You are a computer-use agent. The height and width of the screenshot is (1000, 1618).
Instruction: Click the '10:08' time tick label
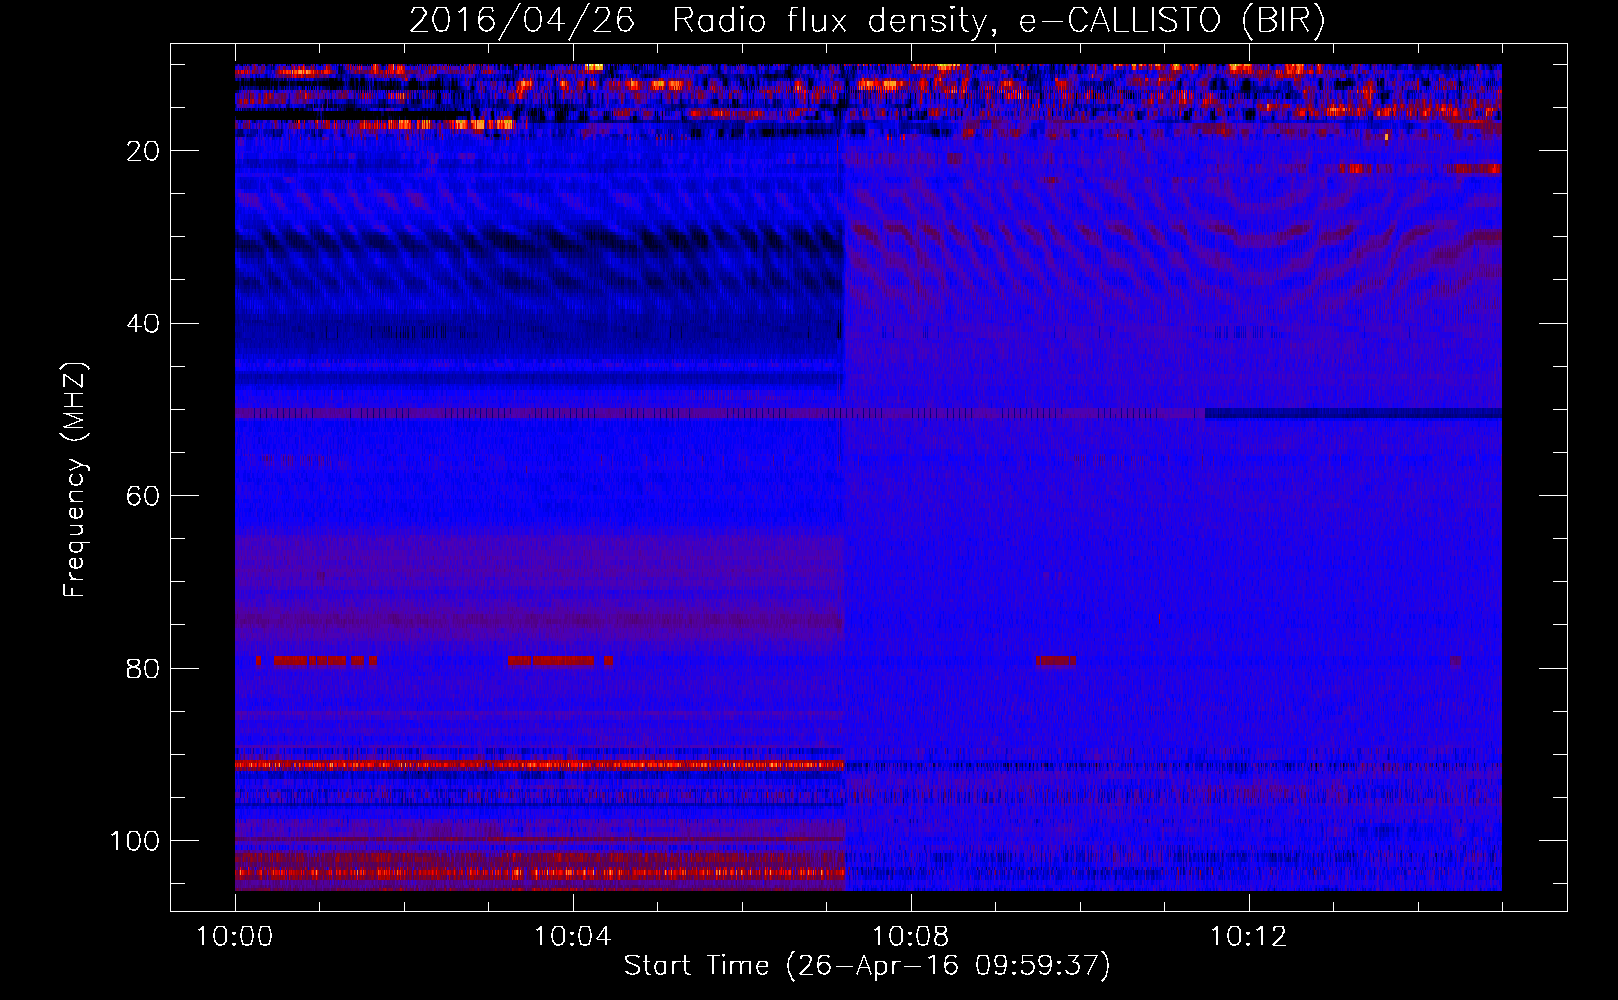(911, 937)
